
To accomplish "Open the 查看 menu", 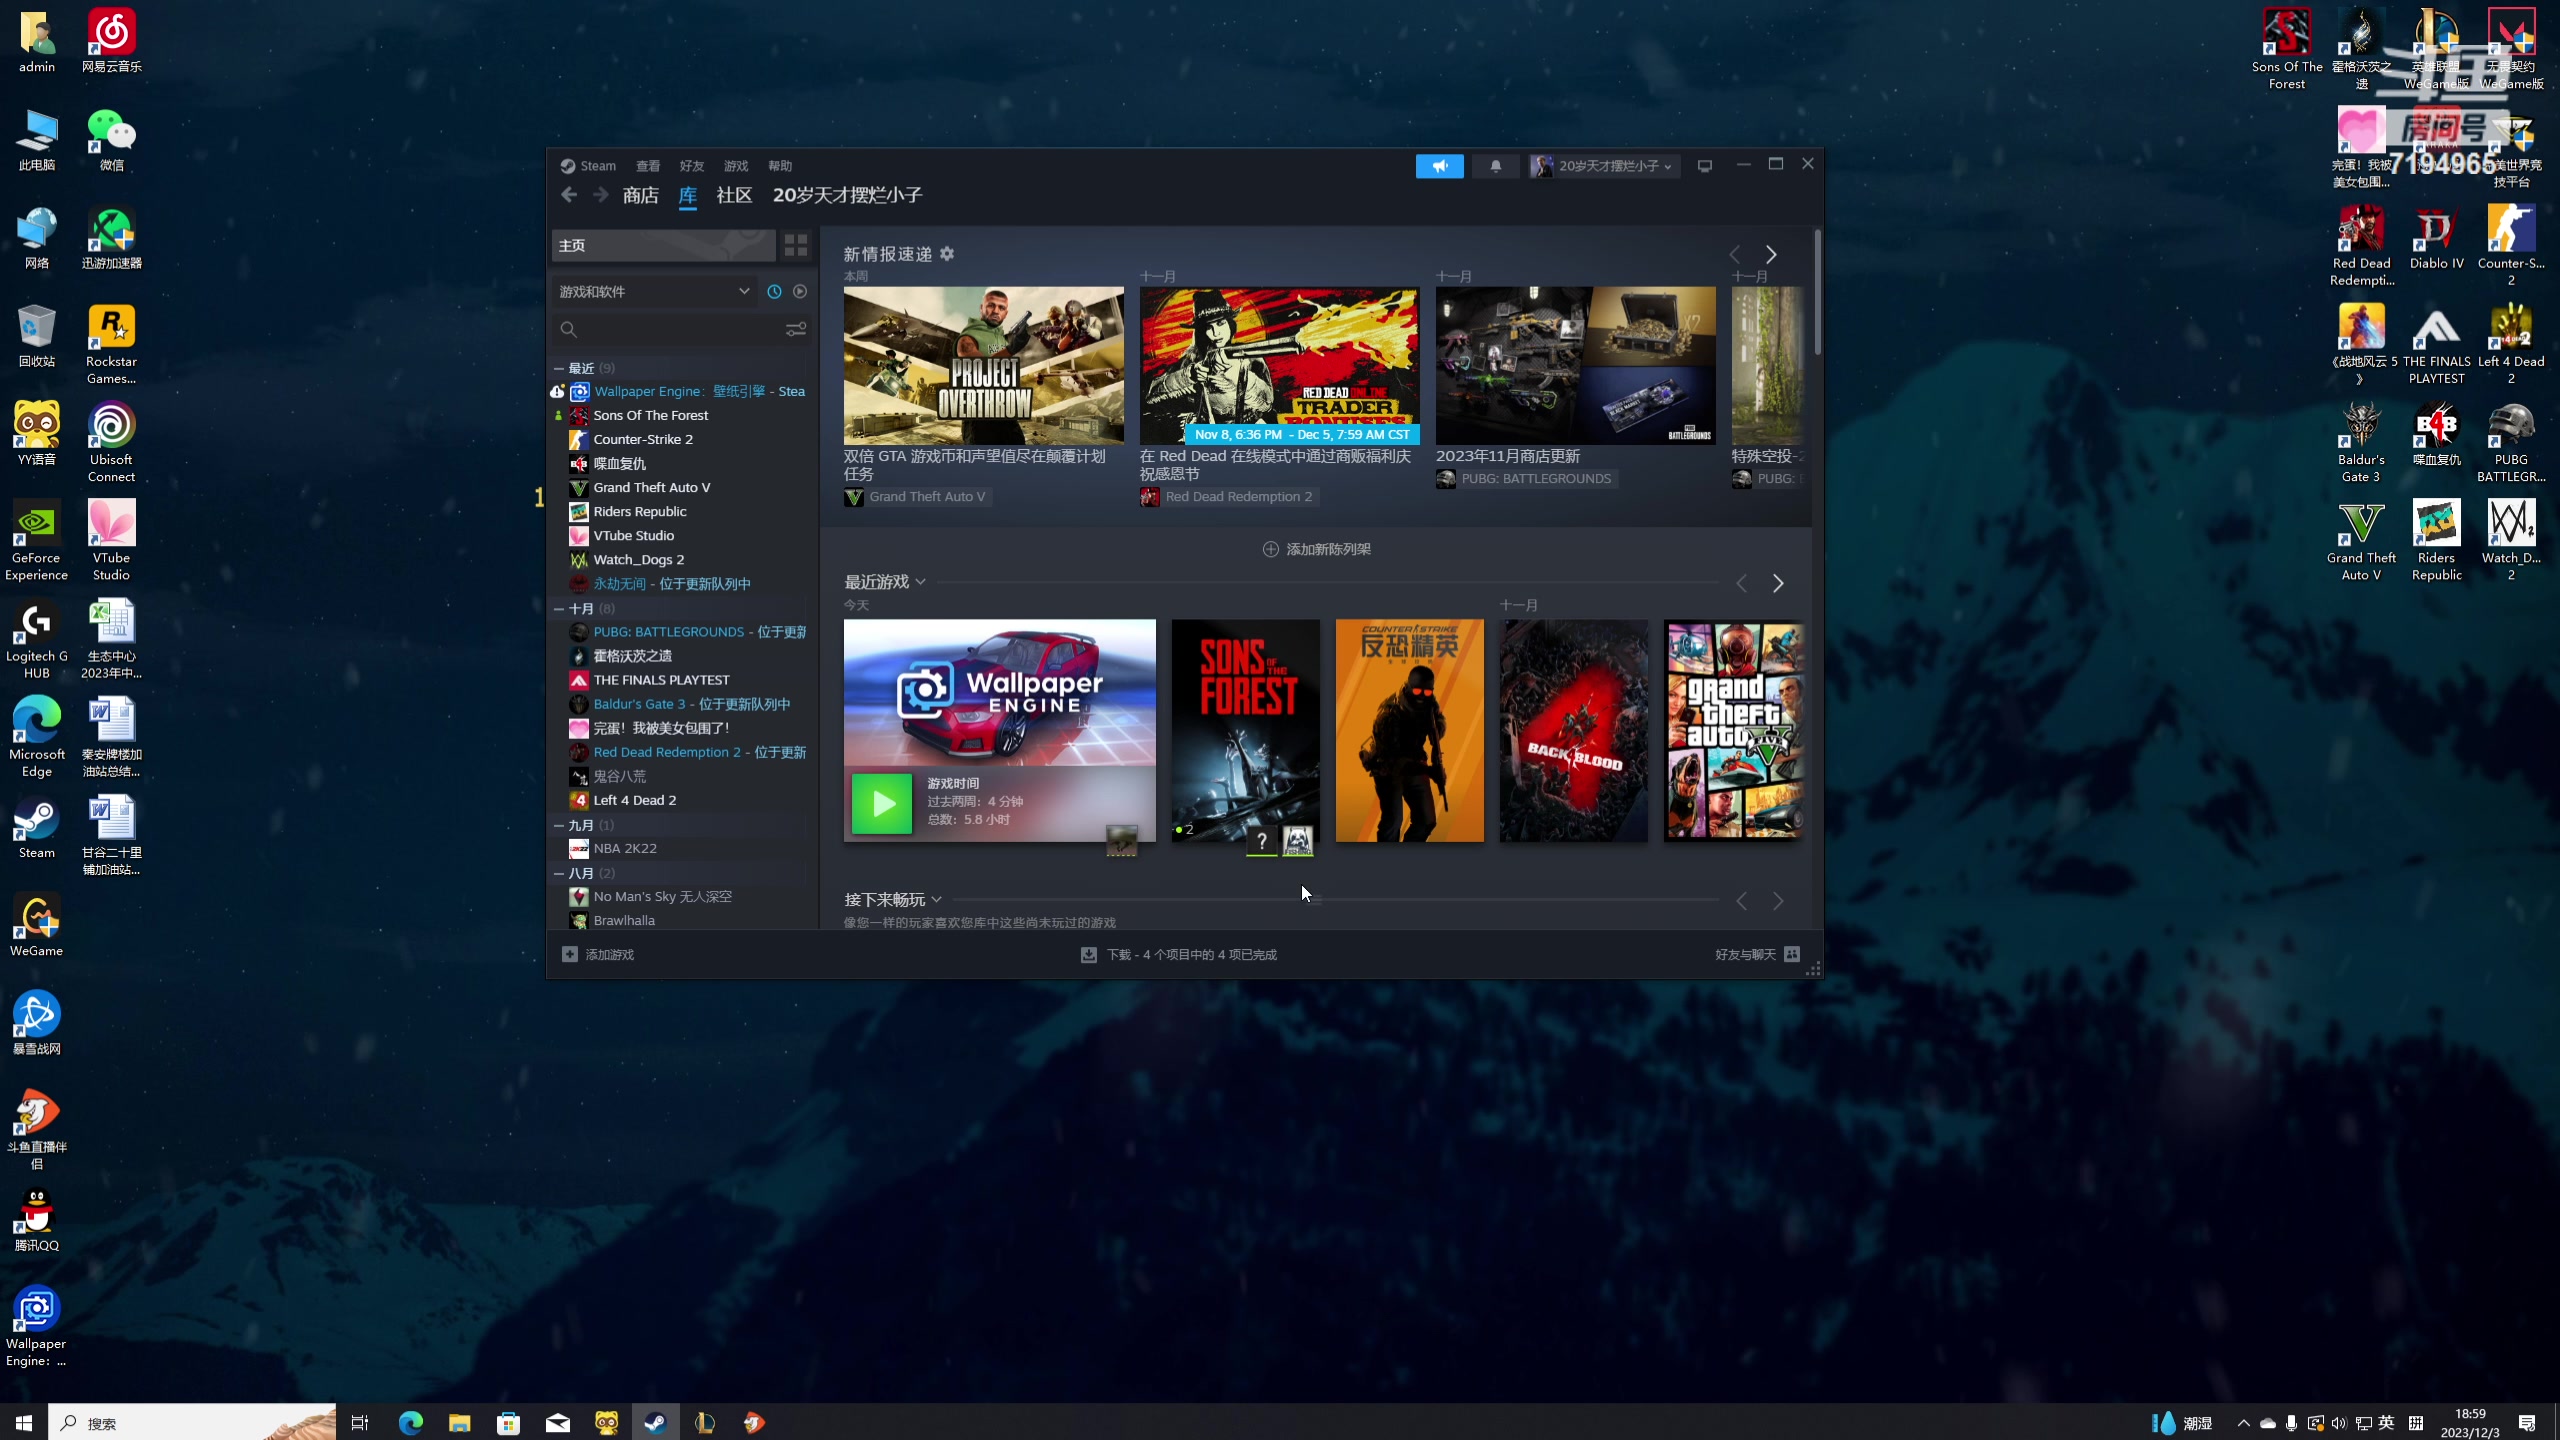I will 648,166.
